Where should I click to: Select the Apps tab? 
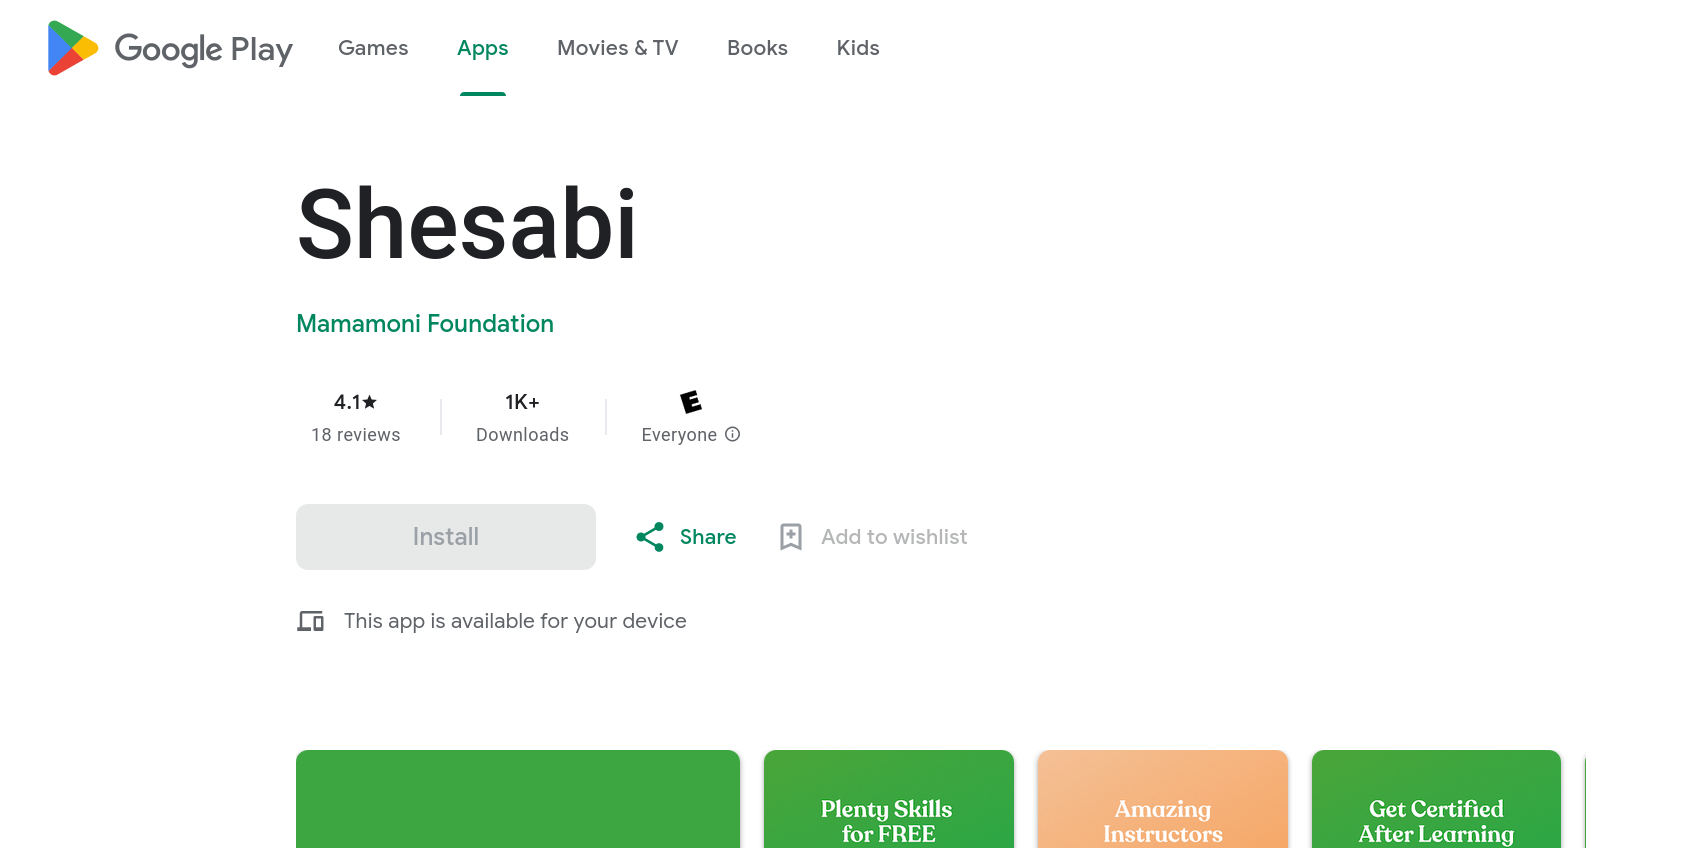(x=482, y=48)
